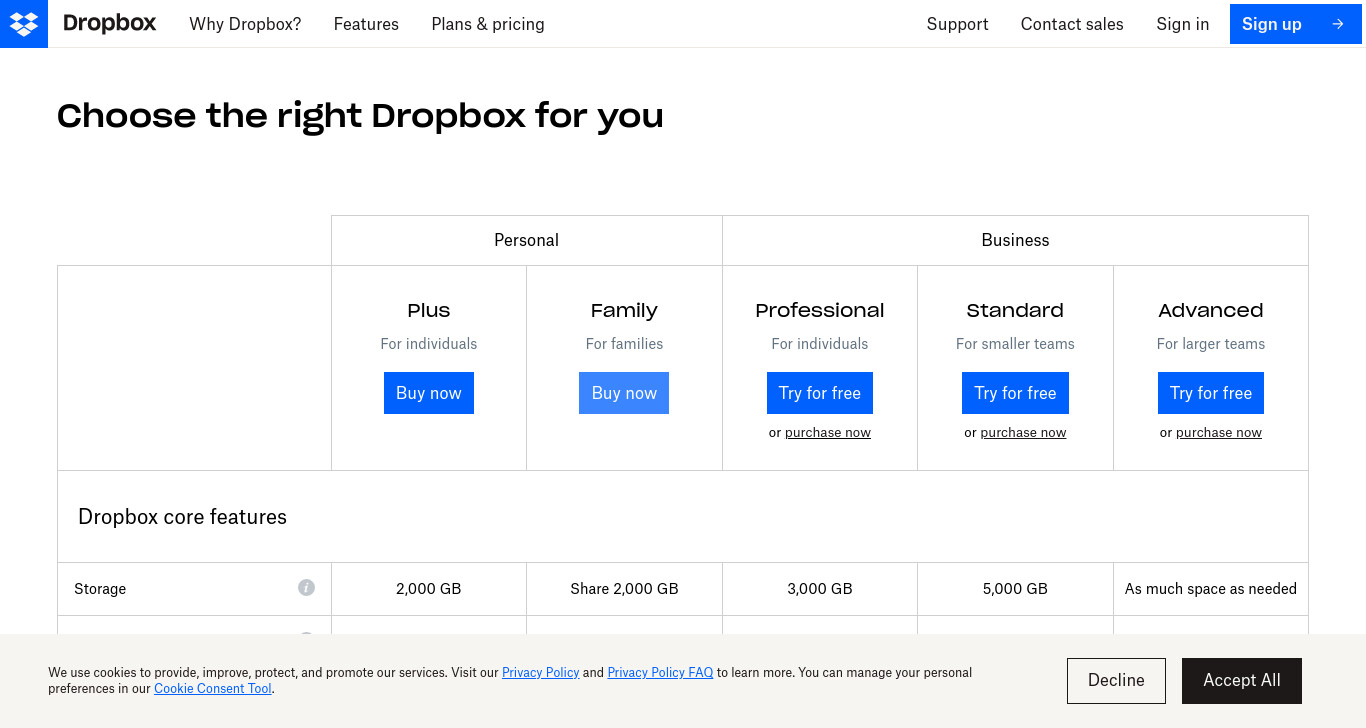Click Sign in link
Viewport: 1366px width, 728px height.
coord(1183,24)
